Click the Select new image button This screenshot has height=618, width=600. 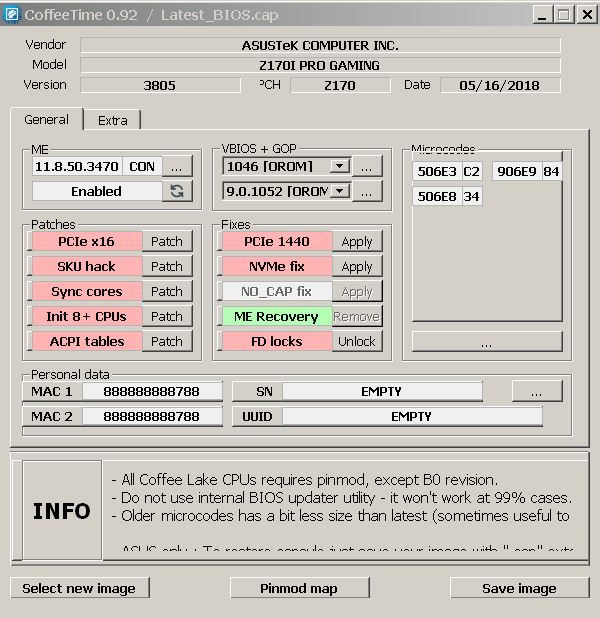pyautogui.click(x=80, y=588)
